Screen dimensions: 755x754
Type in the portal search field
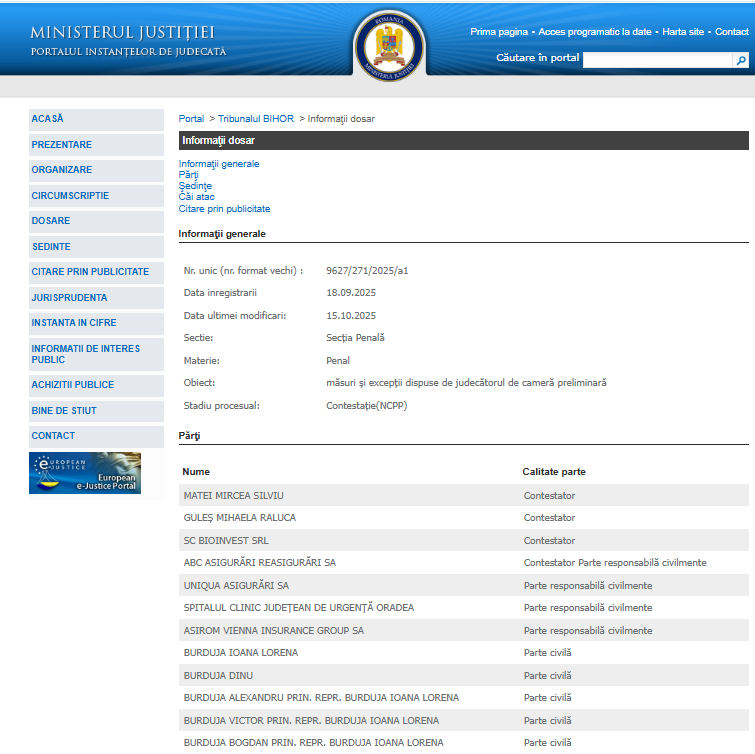(657, 61)
